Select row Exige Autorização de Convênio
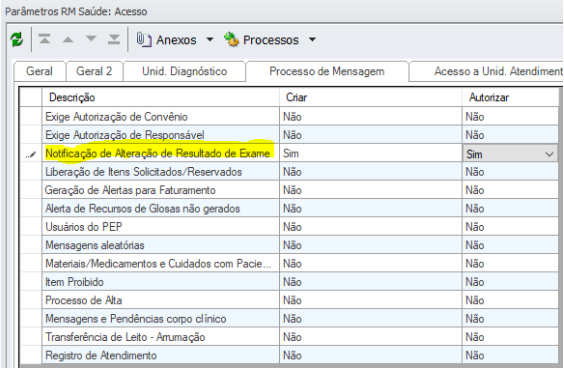564x368 pixels. (x=160, y=117)
